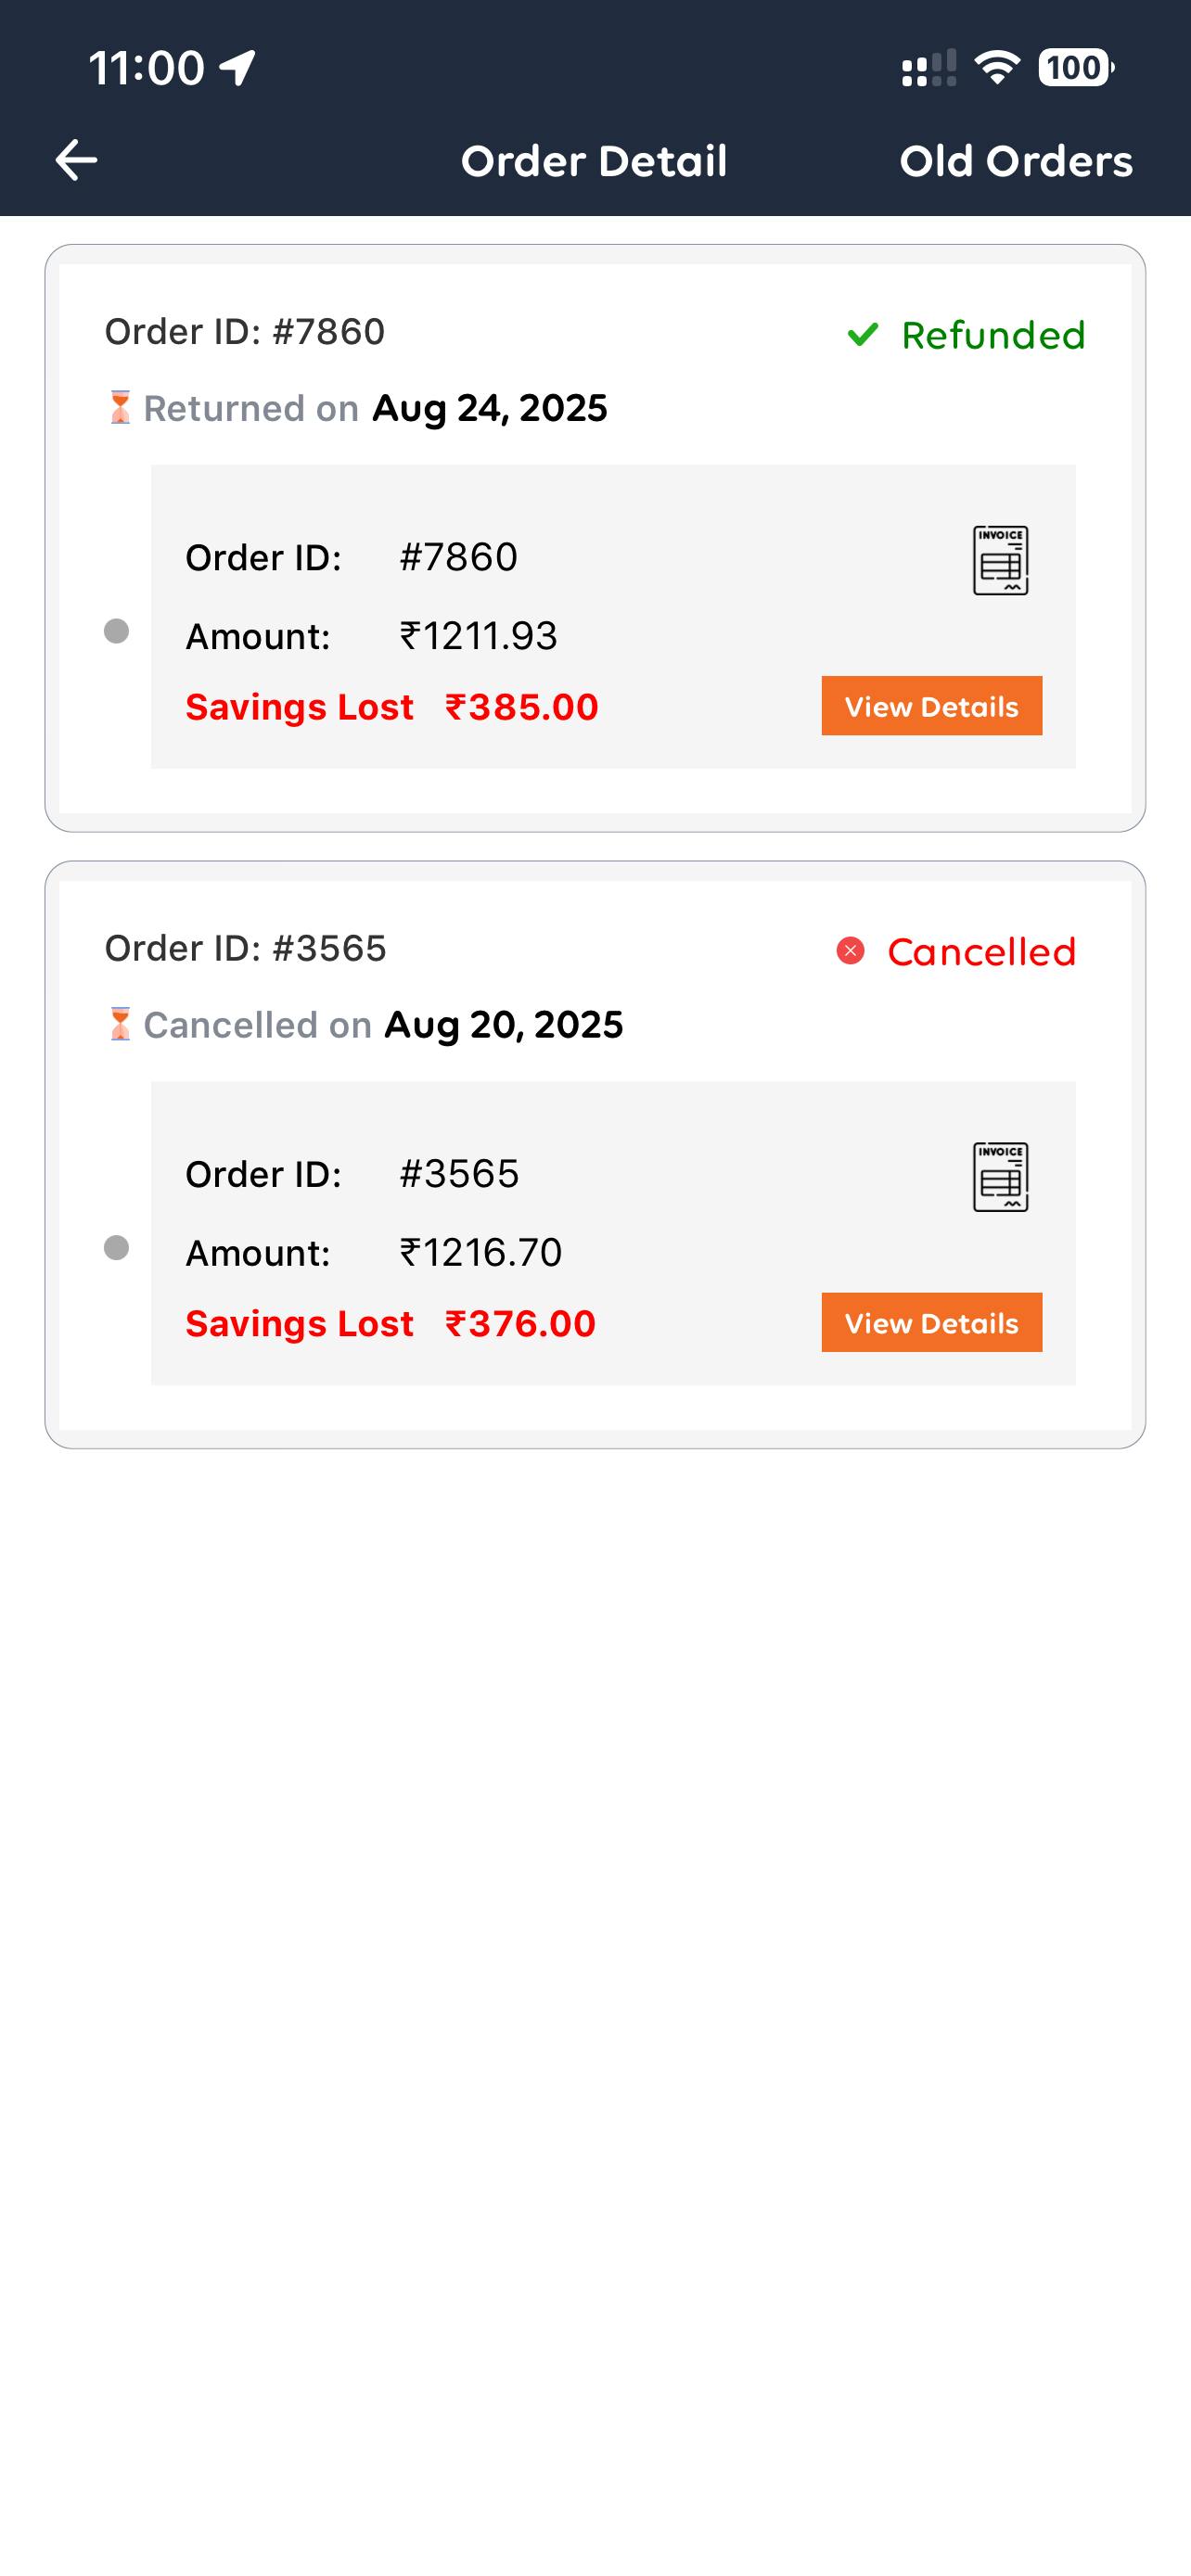Open invoice icon for order #3565

(x=1000, y=1176)
